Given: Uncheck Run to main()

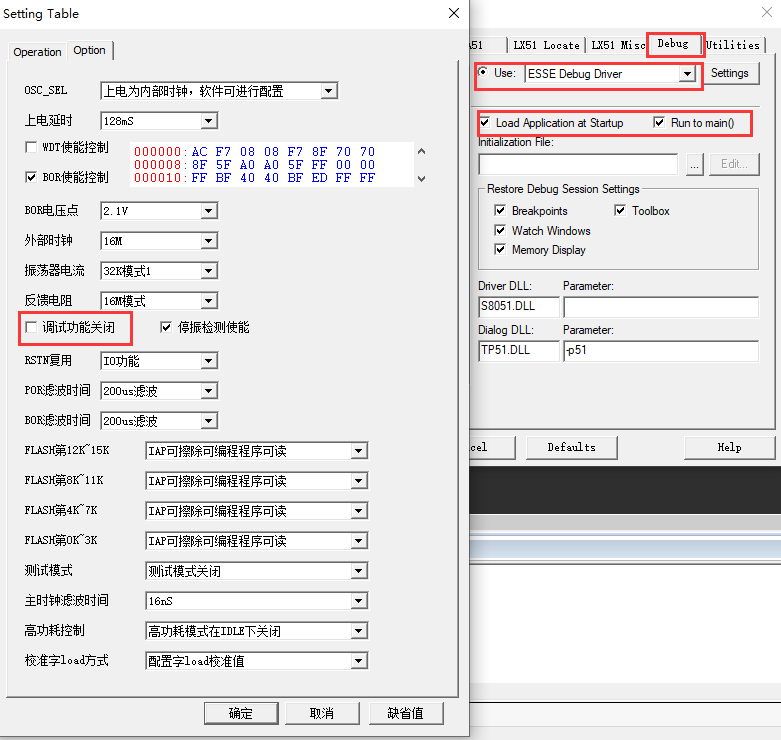Looking at the screenshot, I should pos(659,122).
